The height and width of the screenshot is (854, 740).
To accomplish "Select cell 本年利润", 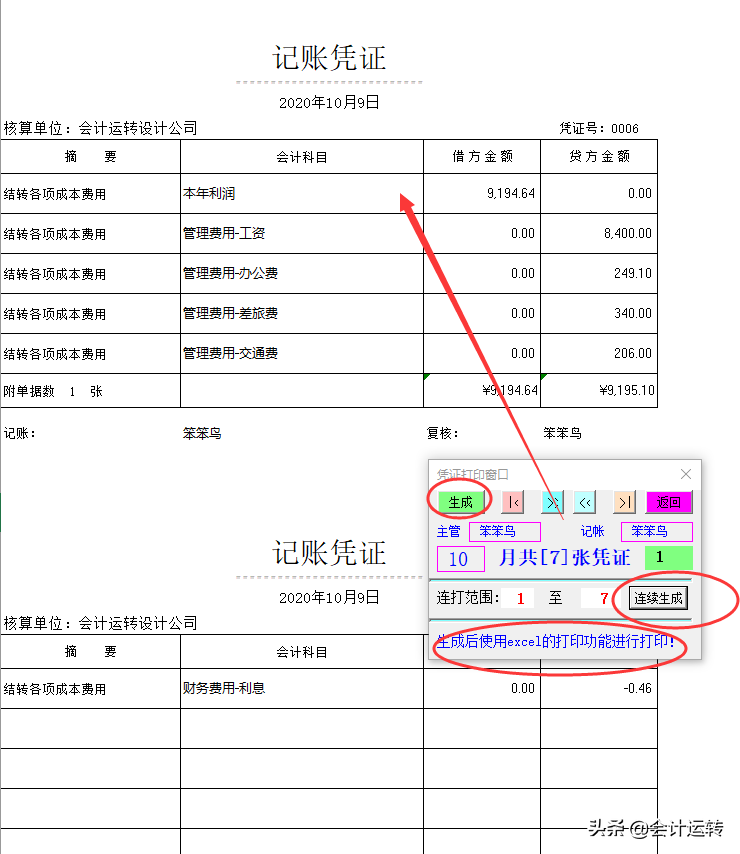I will 302,194.
